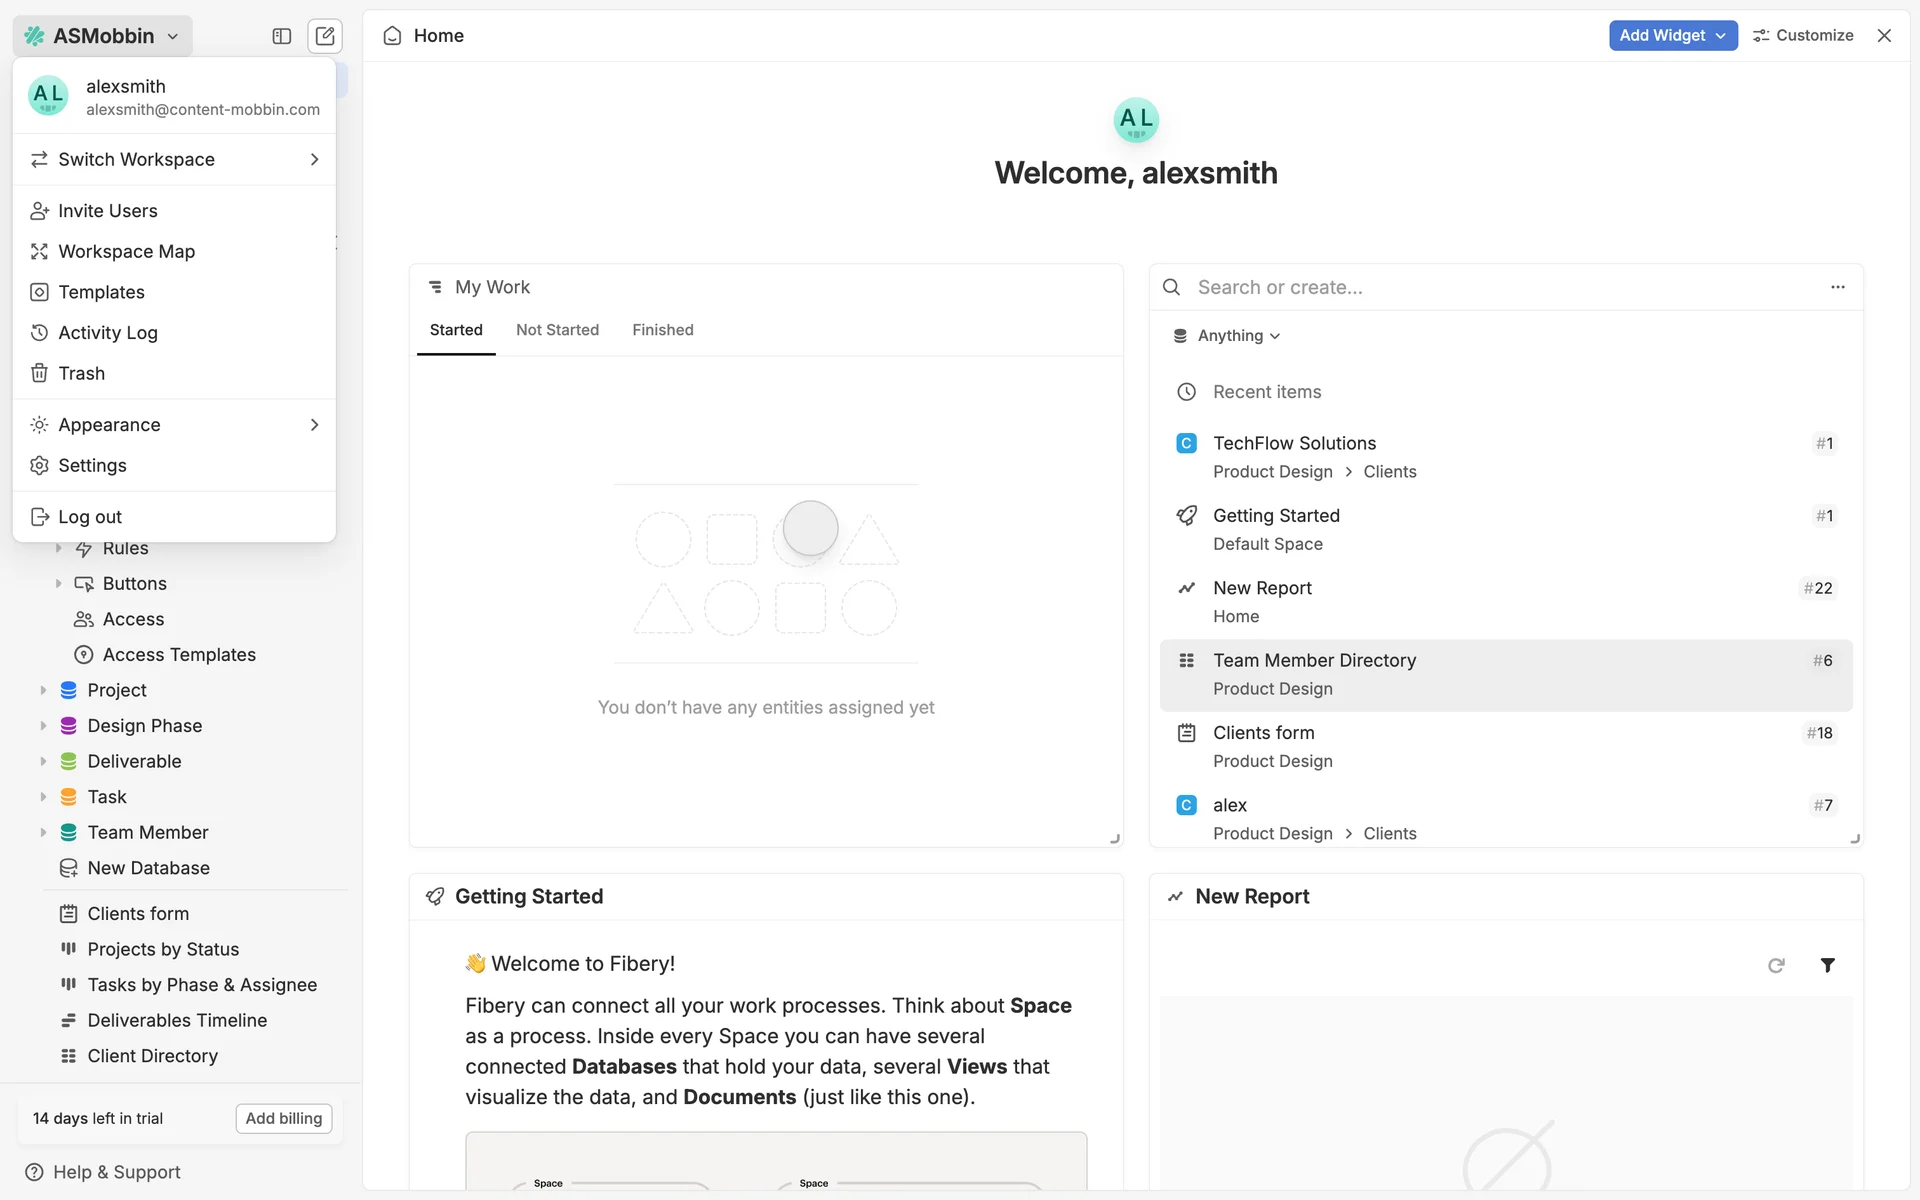Open Help & Support link

point(116,1172)
